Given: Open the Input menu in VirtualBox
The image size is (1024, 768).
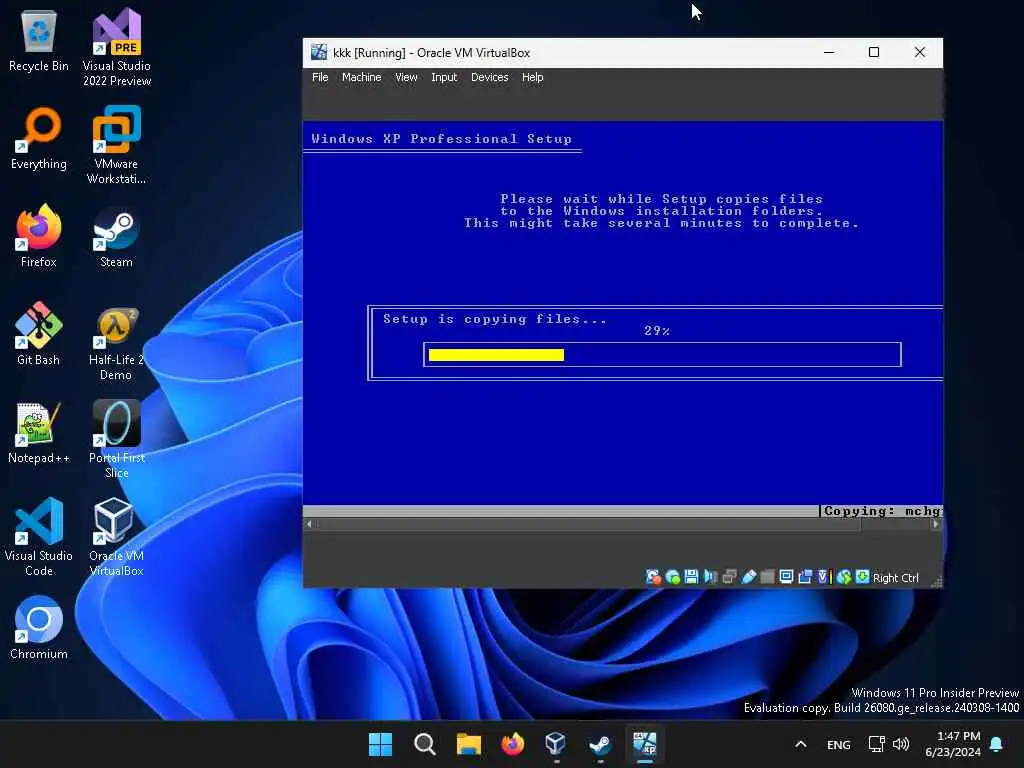Looking at the screenshot, I should [x=444, y=77].
